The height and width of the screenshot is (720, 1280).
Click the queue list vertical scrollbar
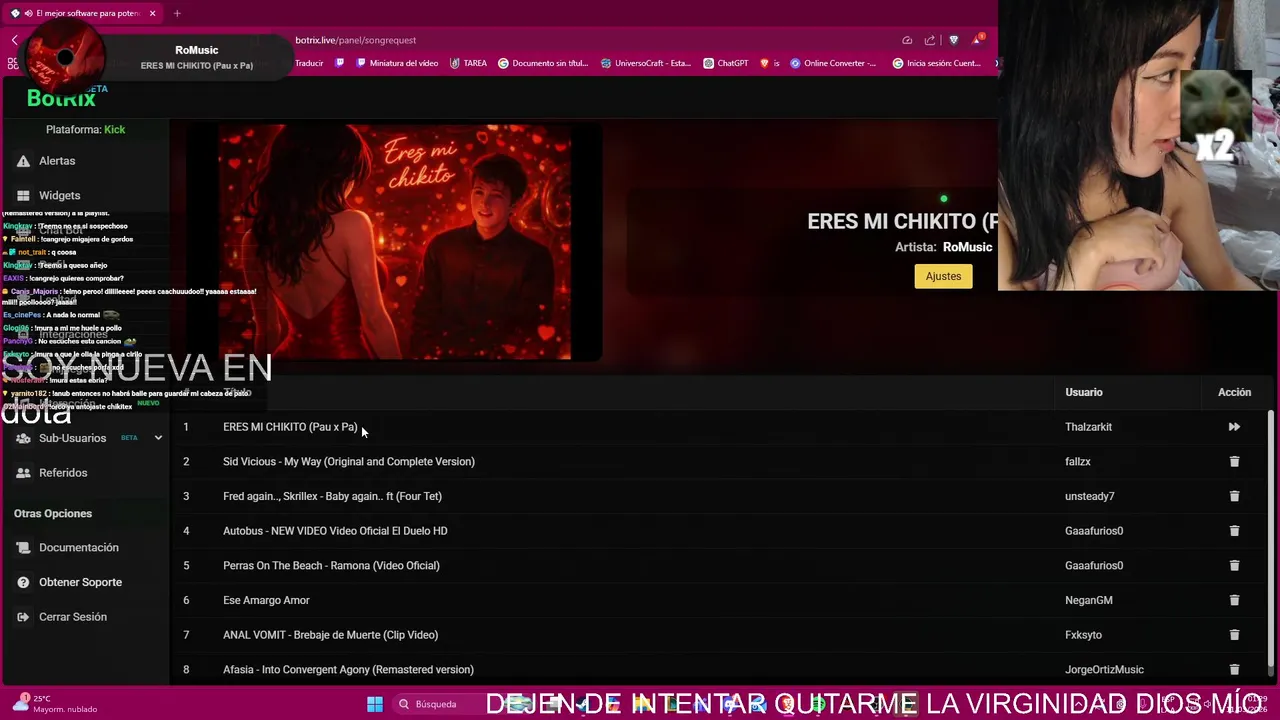click(x=1271, y=537)
